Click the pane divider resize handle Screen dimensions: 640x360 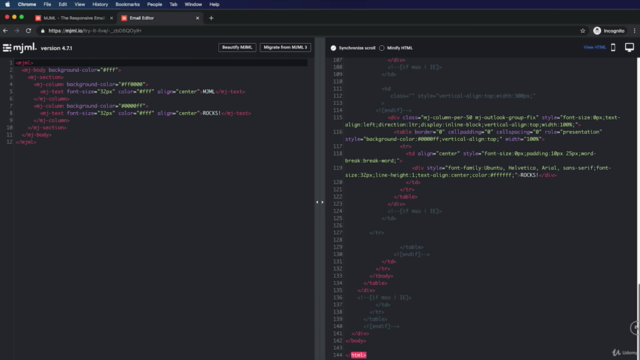(320, 202)
